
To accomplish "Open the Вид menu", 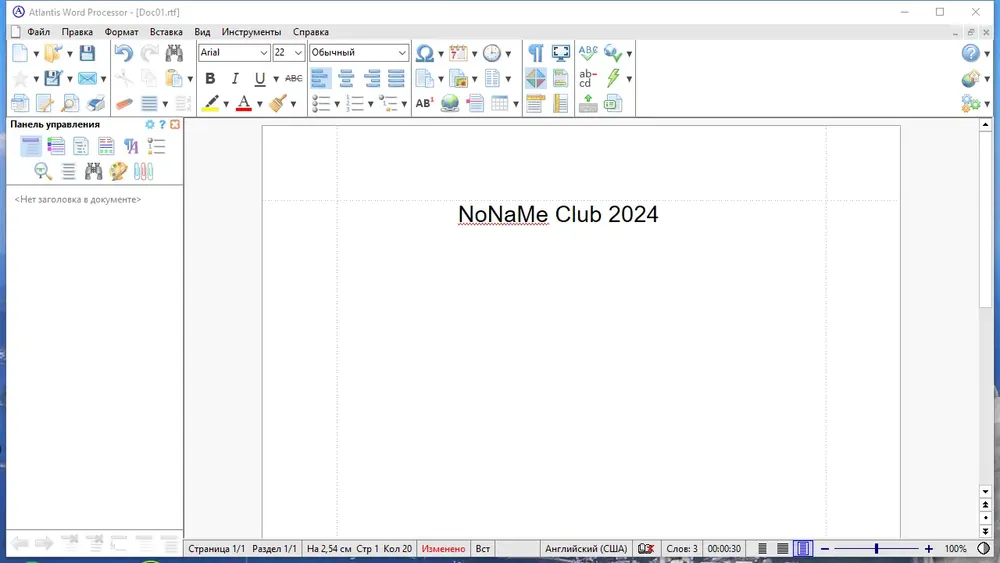I will [x=202, y=32].
